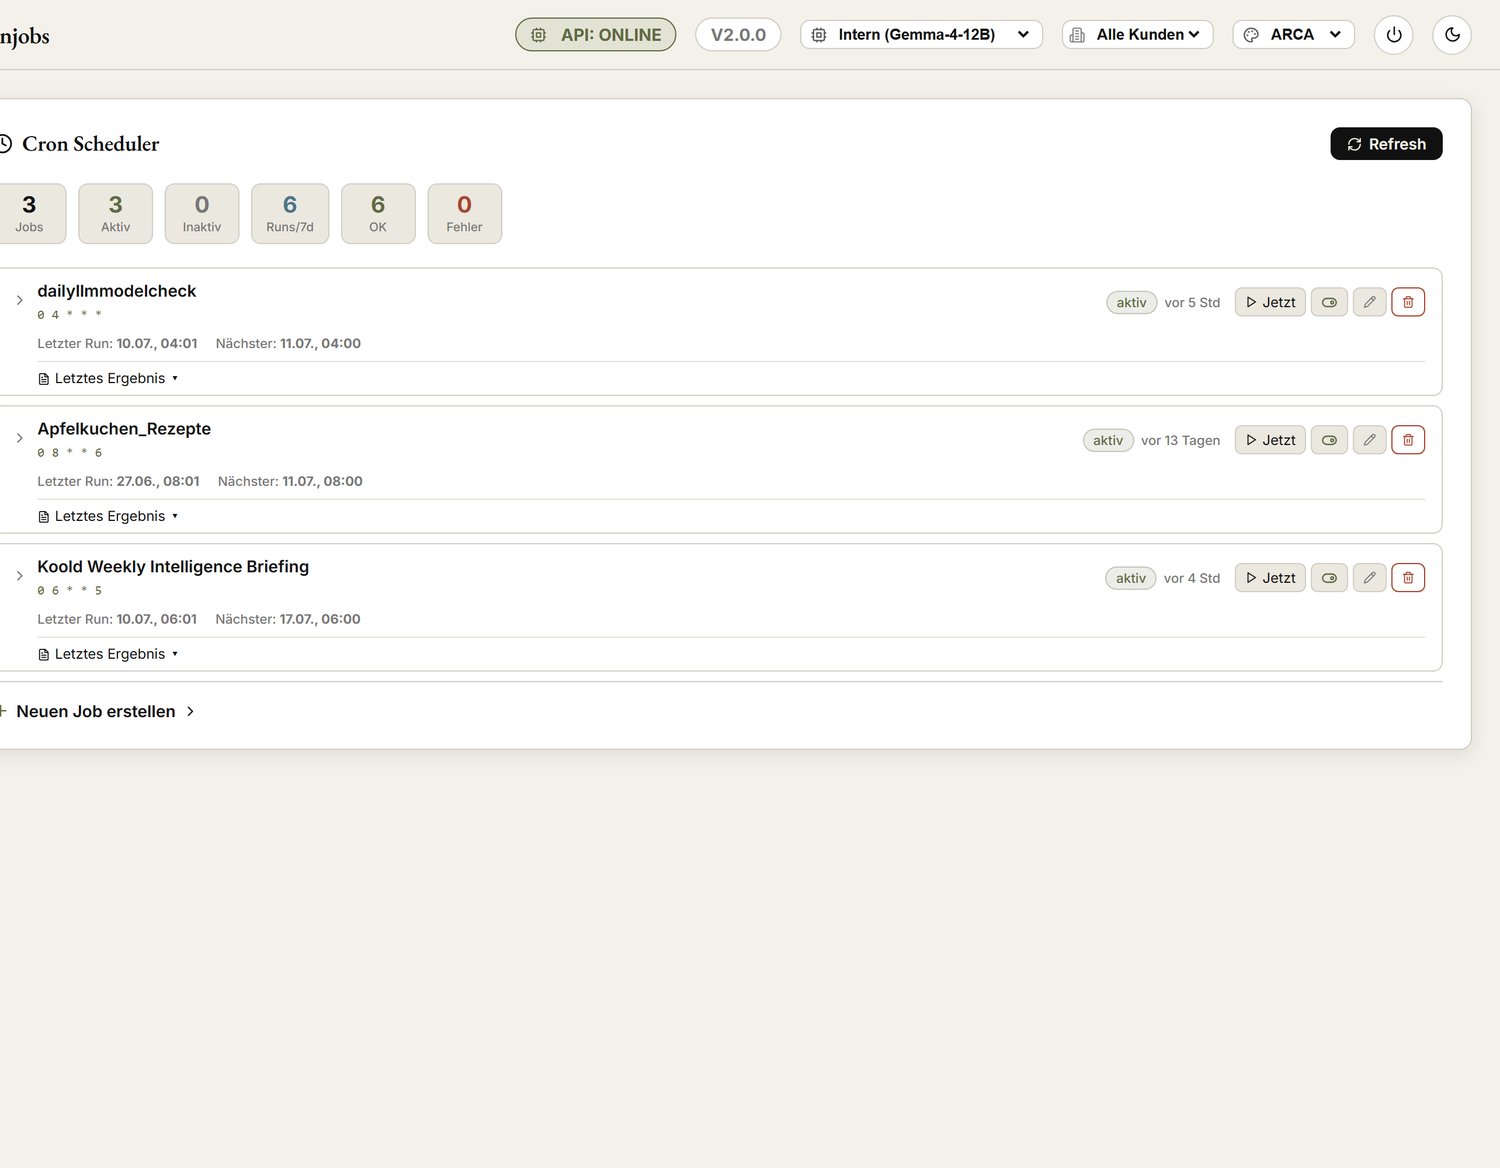Delete the Koold Weekly Intelligence Briefing job
The width and height of the screenshot is (1500, 1168).
pyautogui.click(x=1408, y=578)
